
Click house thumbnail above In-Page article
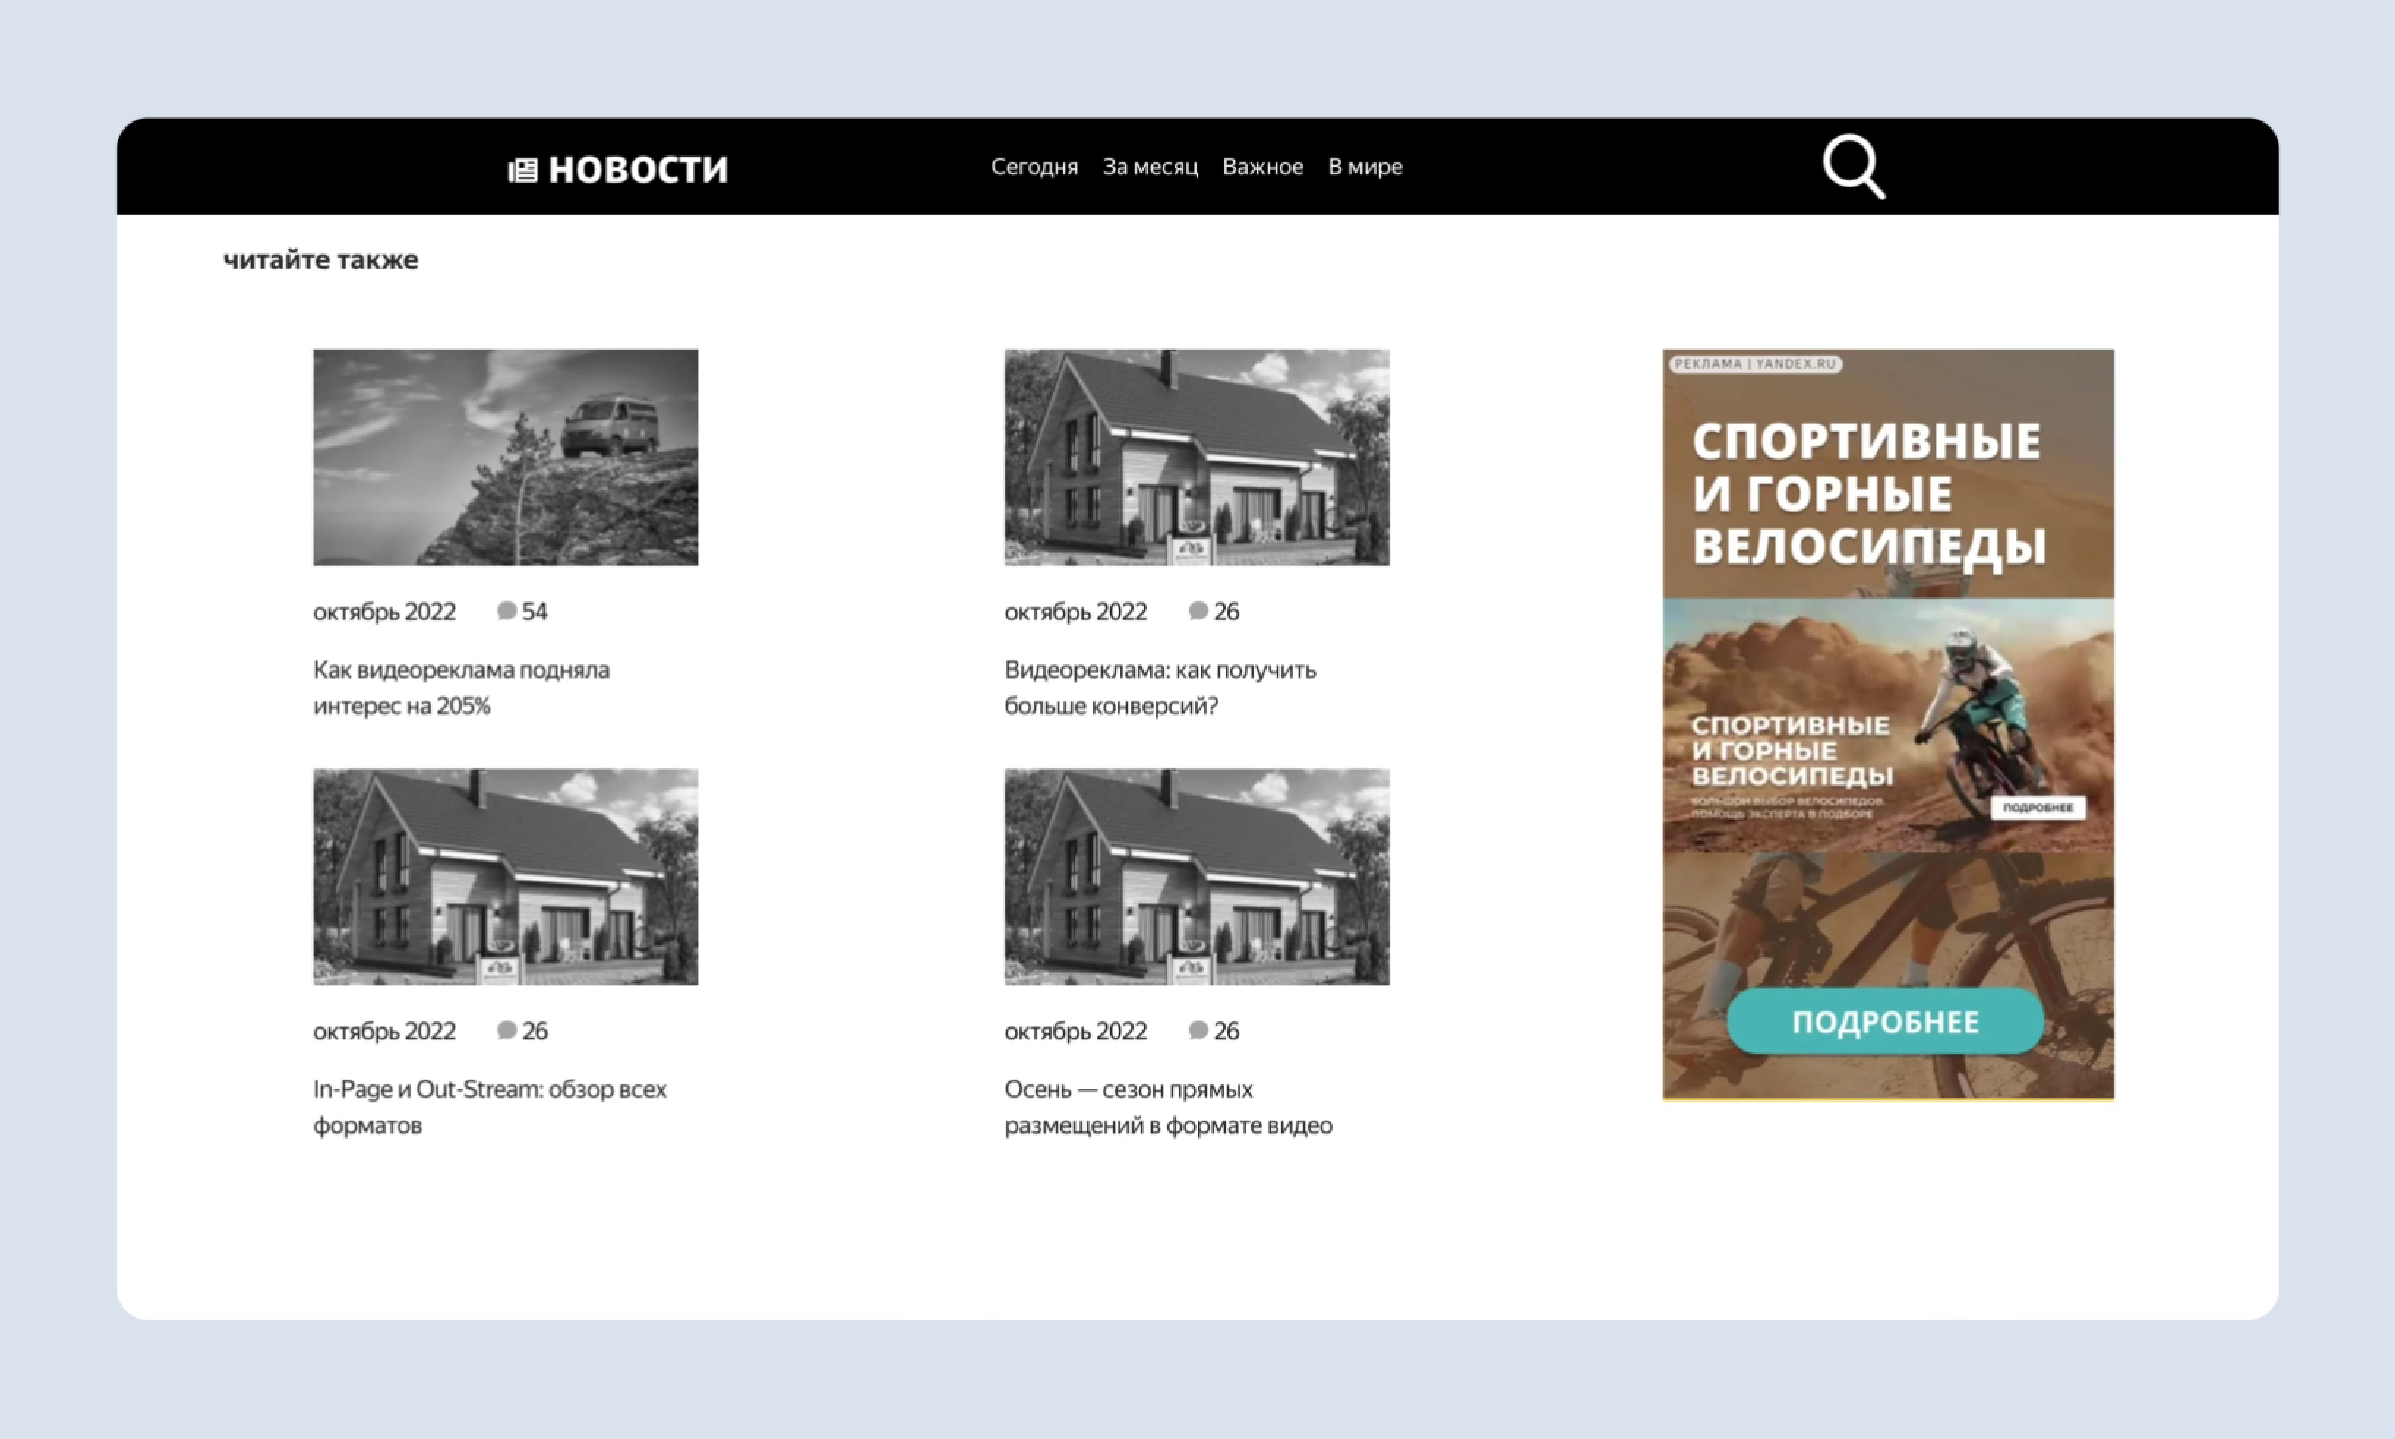coord(505,876)
